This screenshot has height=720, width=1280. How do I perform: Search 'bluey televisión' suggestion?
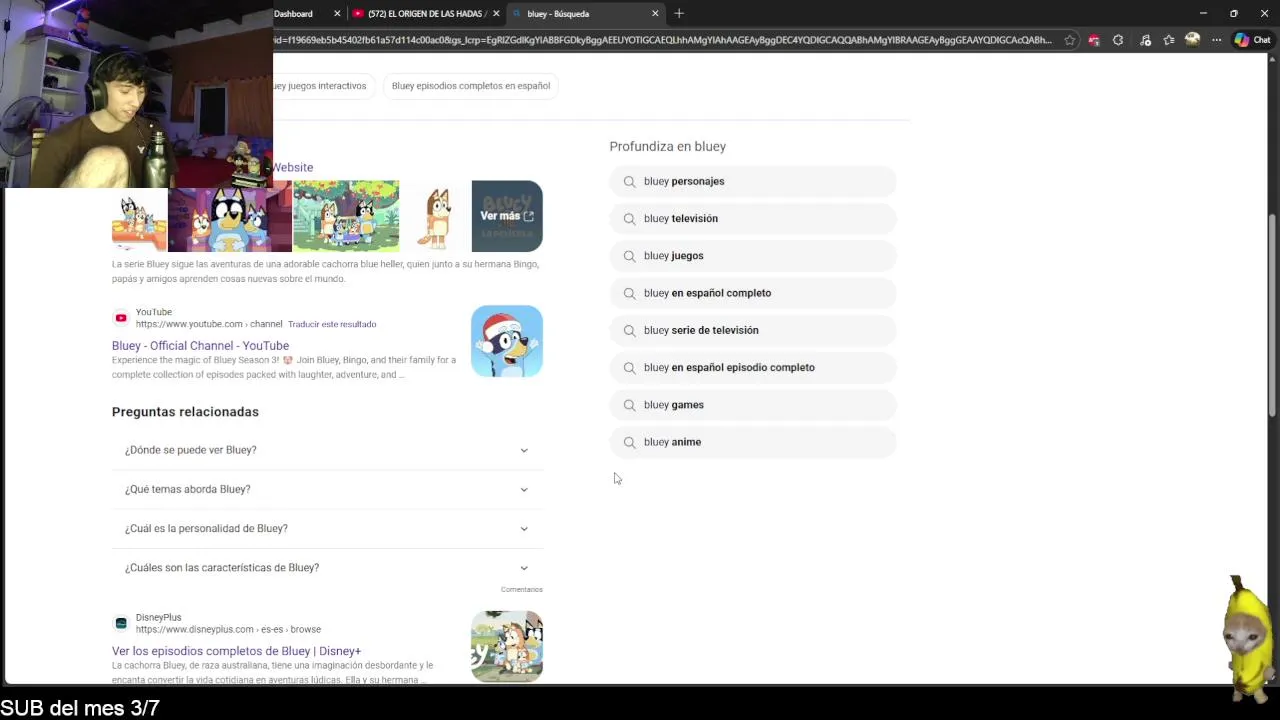point(753,218)
